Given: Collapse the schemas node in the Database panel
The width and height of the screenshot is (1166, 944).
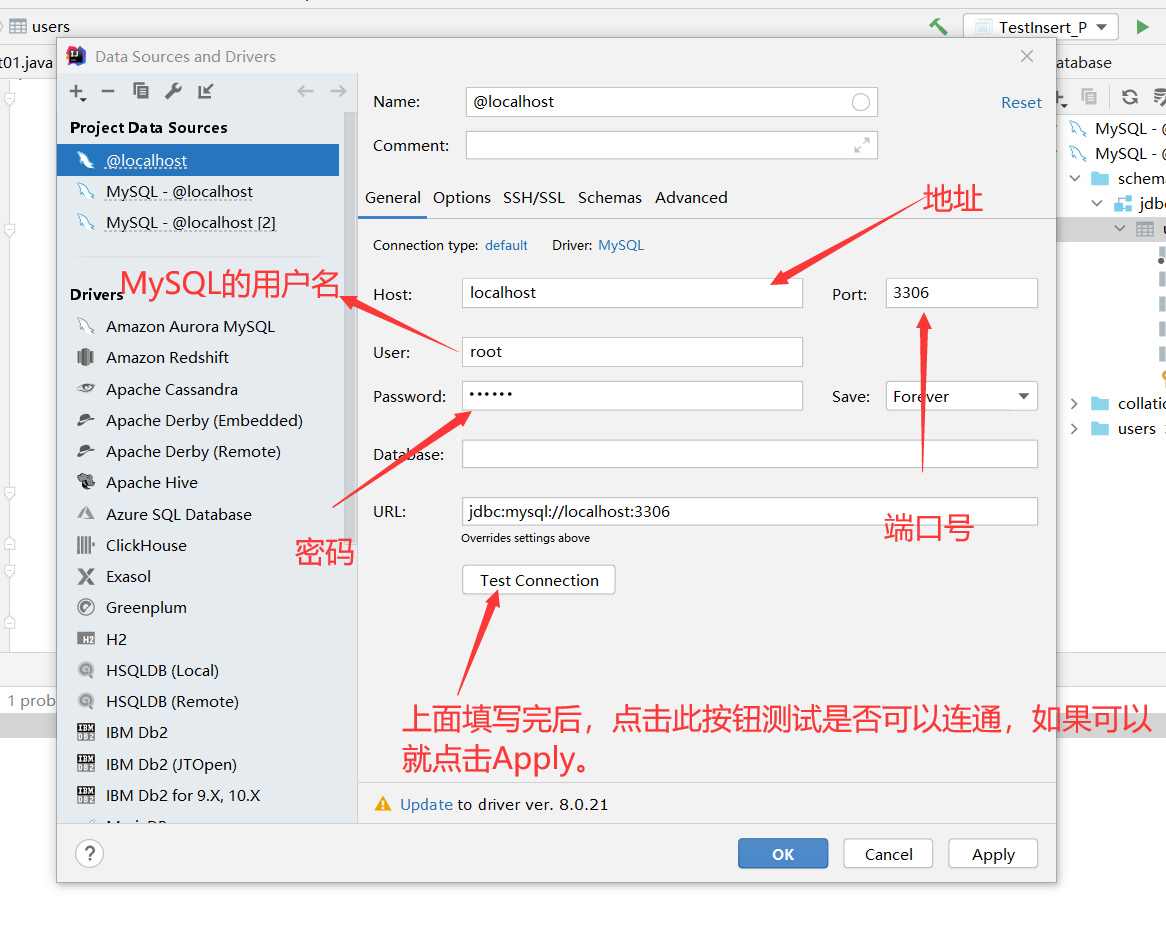Looking at the screenshot, I should click(1075, 178).
